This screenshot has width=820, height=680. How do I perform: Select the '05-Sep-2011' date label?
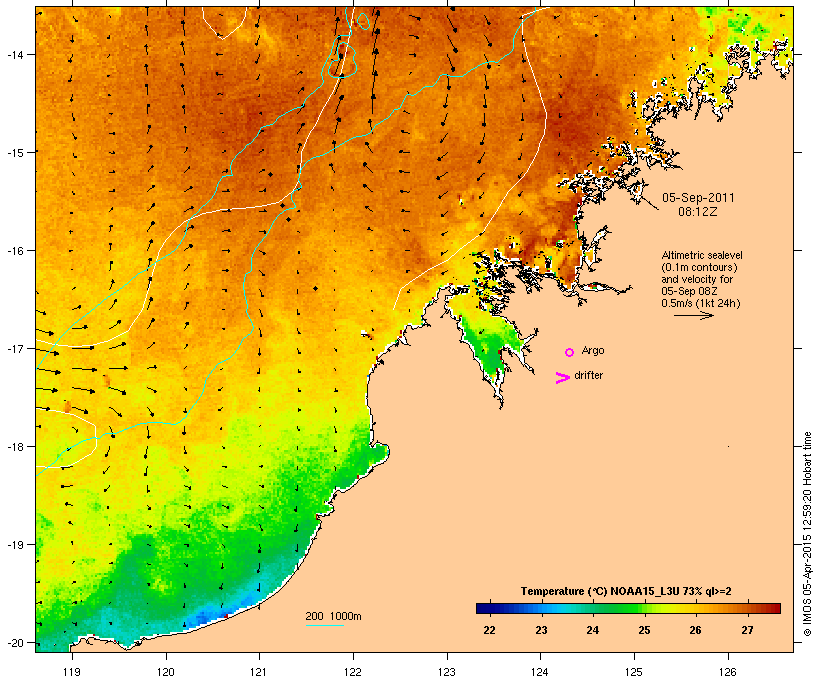point(698,198)
